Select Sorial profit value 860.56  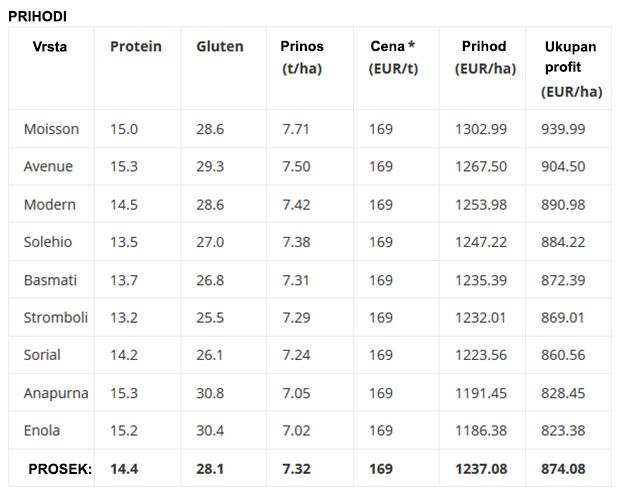[x=563, y=355]
